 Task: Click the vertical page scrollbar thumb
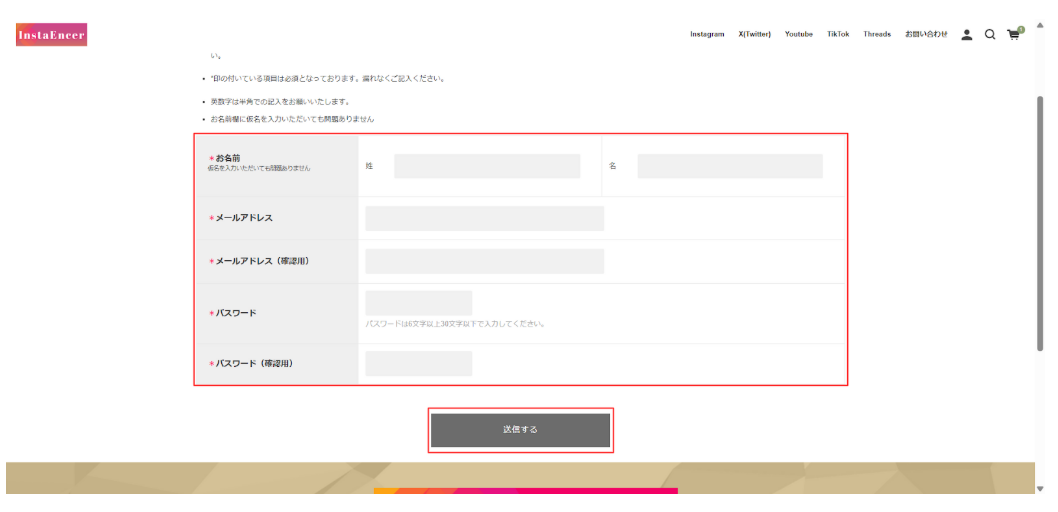(x=1040, y=220)
